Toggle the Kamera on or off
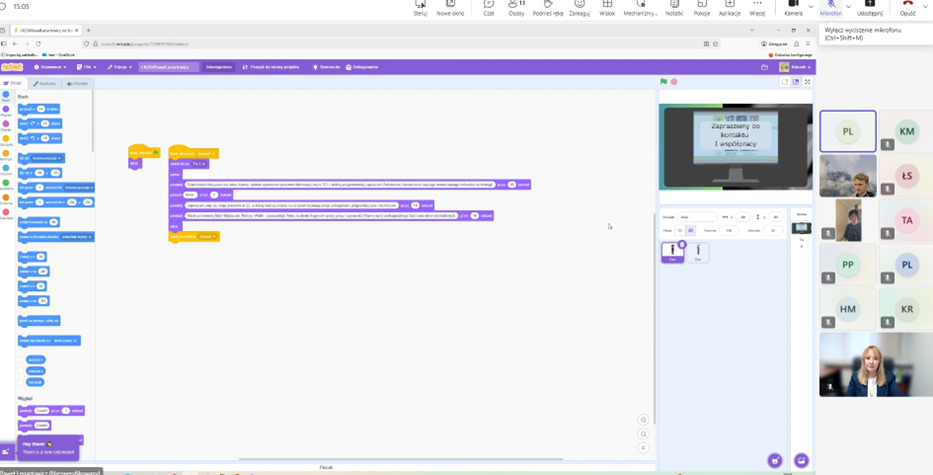 [793, 6]
